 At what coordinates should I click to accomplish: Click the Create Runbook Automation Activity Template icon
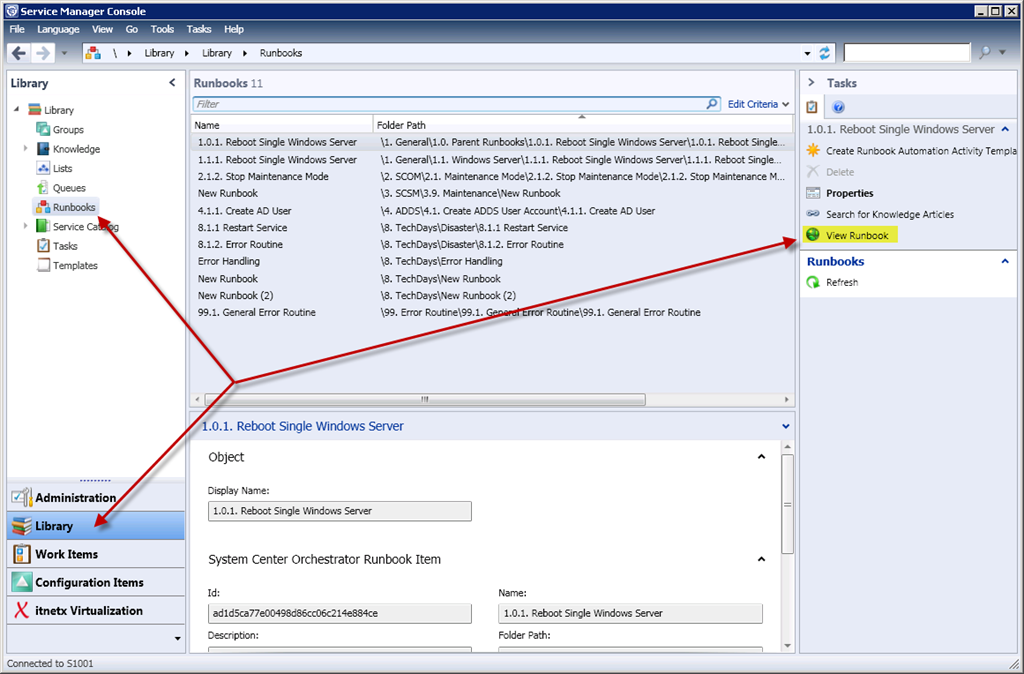click(813, 151)
